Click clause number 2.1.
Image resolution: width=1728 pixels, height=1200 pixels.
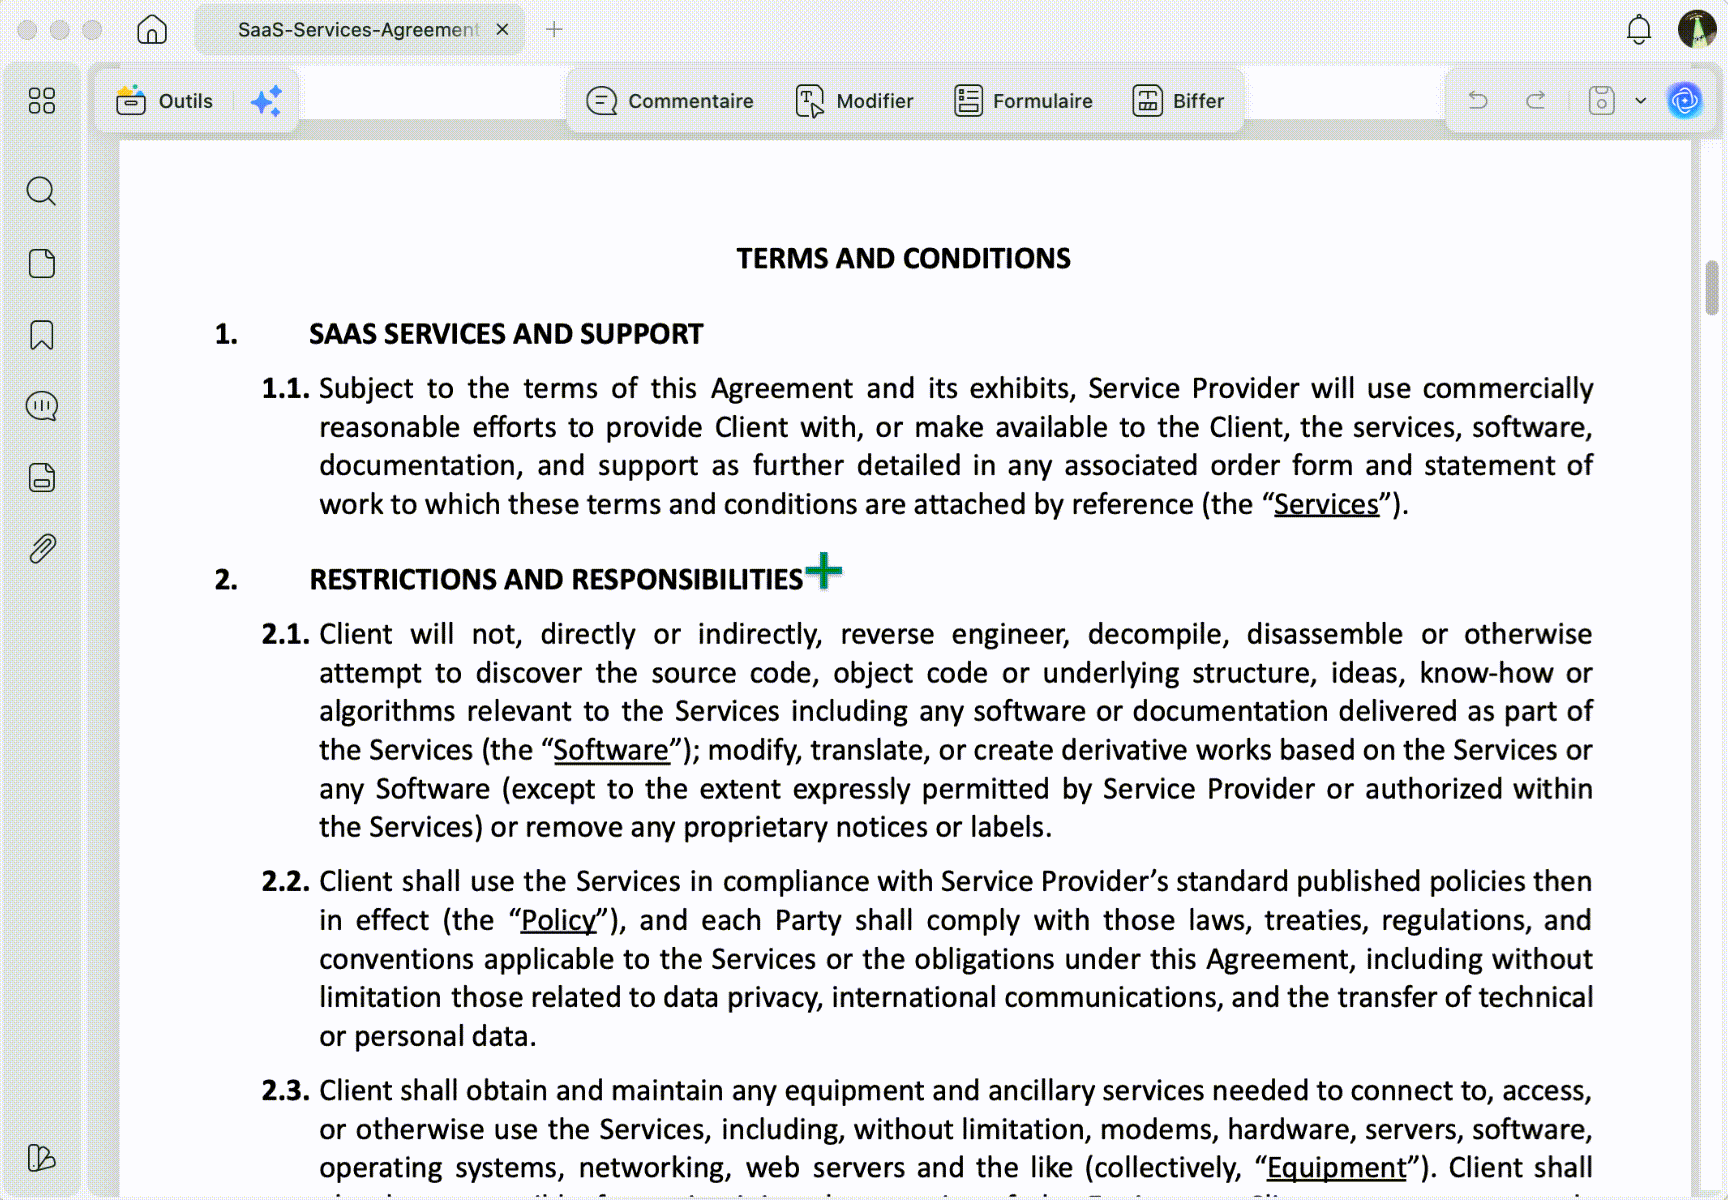[x=285, y=634]
